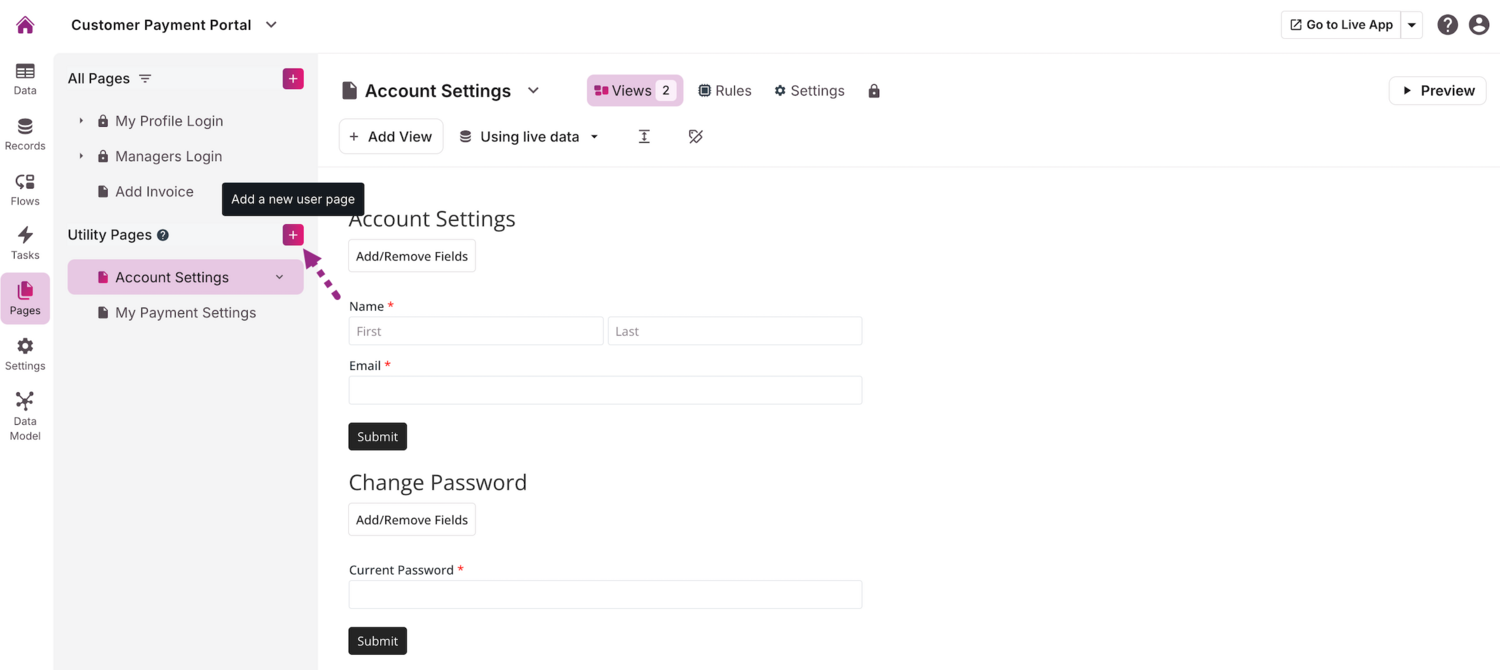Filter the All Pages list

tap(145, 79)
